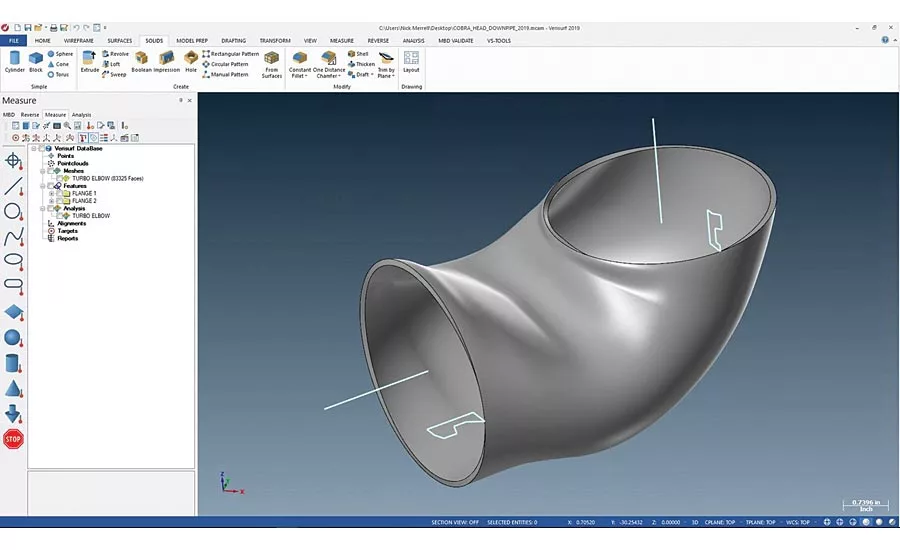
Task: Select the point measure tool with crosshair
Action: click(x=13, y=161)
